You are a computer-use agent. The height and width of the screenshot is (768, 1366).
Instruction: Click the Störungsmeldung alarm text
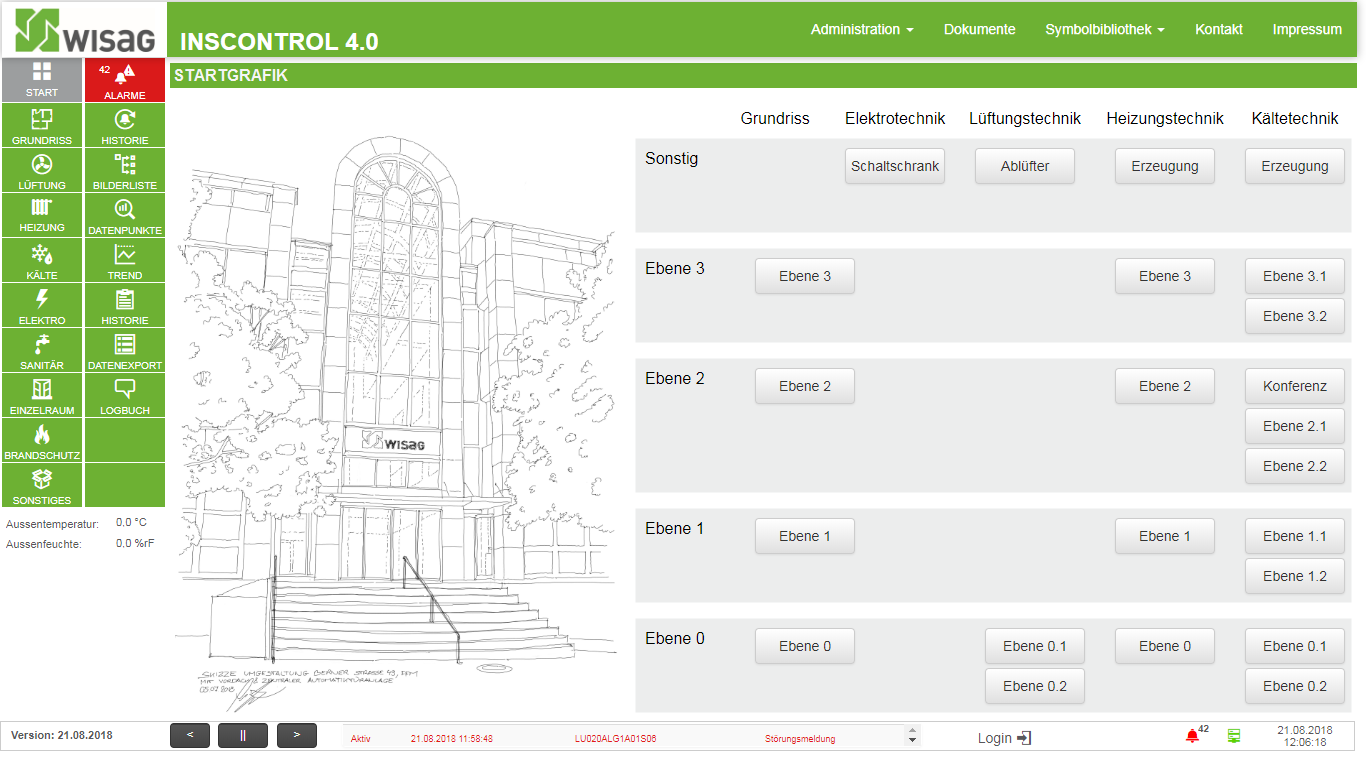(x=800, y=739)
